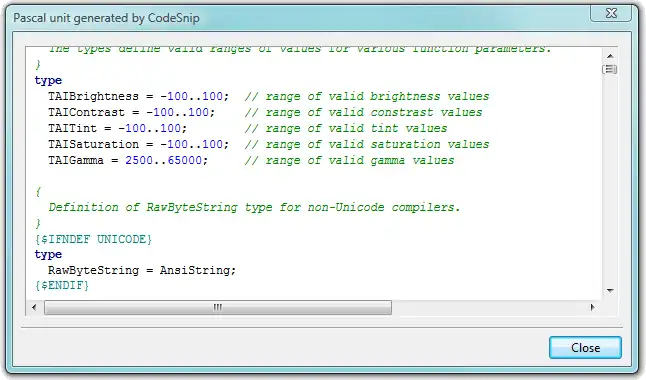This screenshot has width=646, height=380.
Task: Click horizontal scrollbar left arrow
Action: (34, 307)
